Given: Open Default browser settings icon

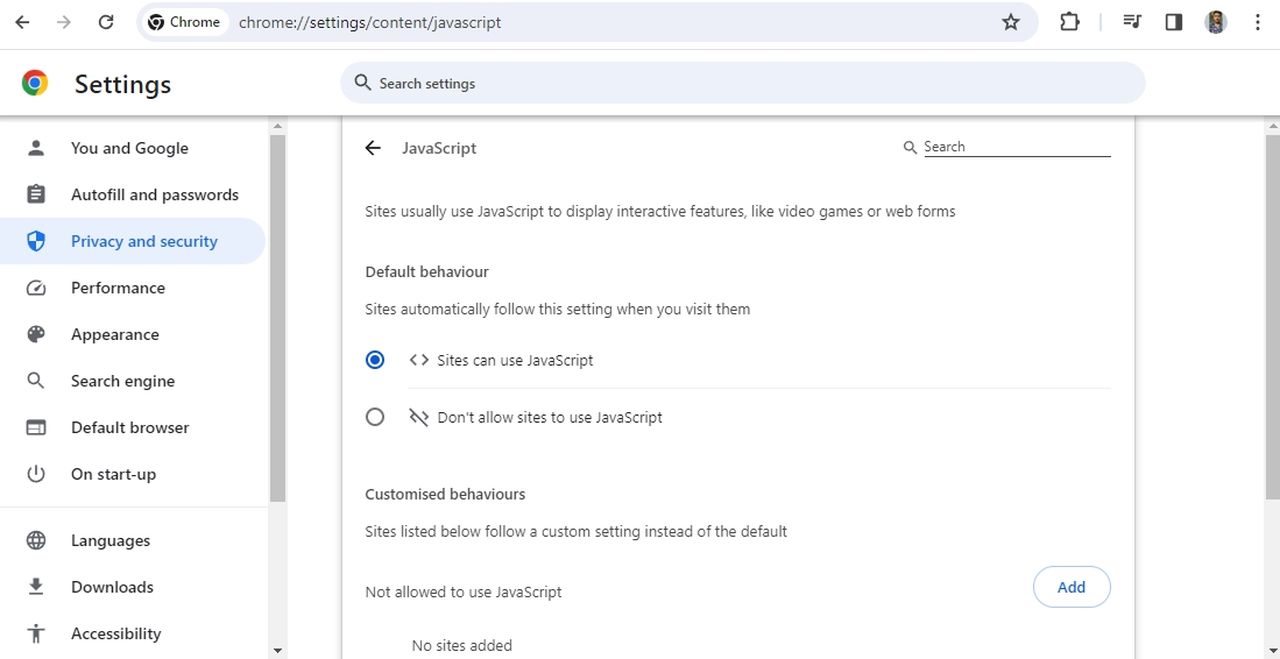Looking at the screenshot, I should [x=35, y=427].
